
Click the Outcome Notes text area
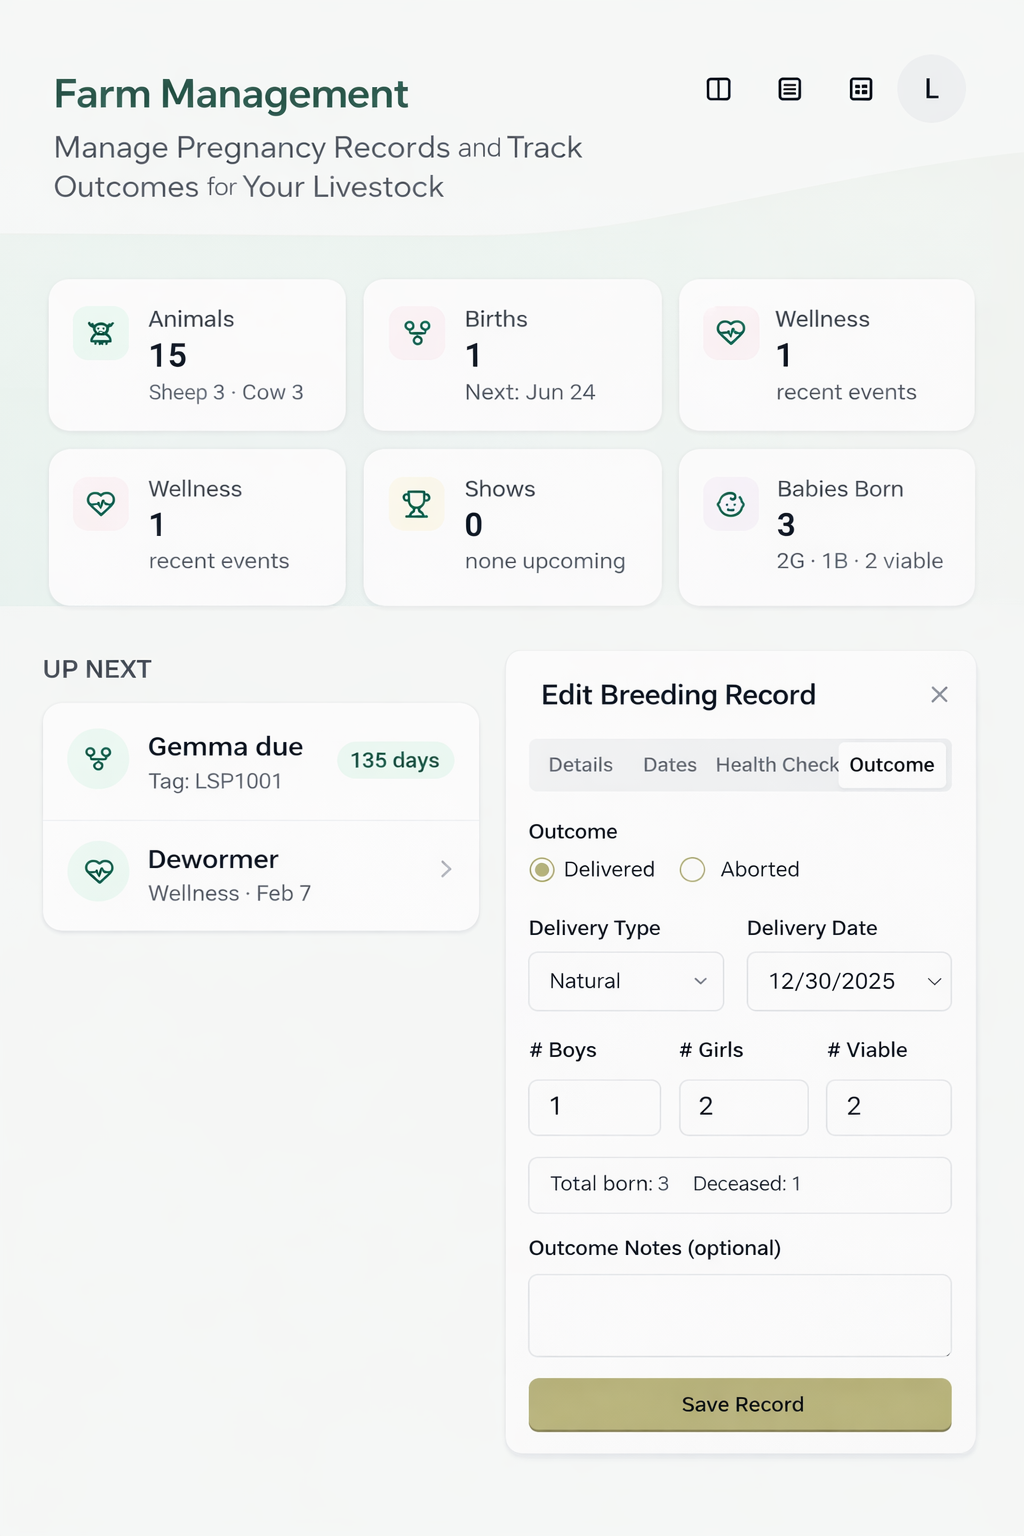[x=740, y=1315]
